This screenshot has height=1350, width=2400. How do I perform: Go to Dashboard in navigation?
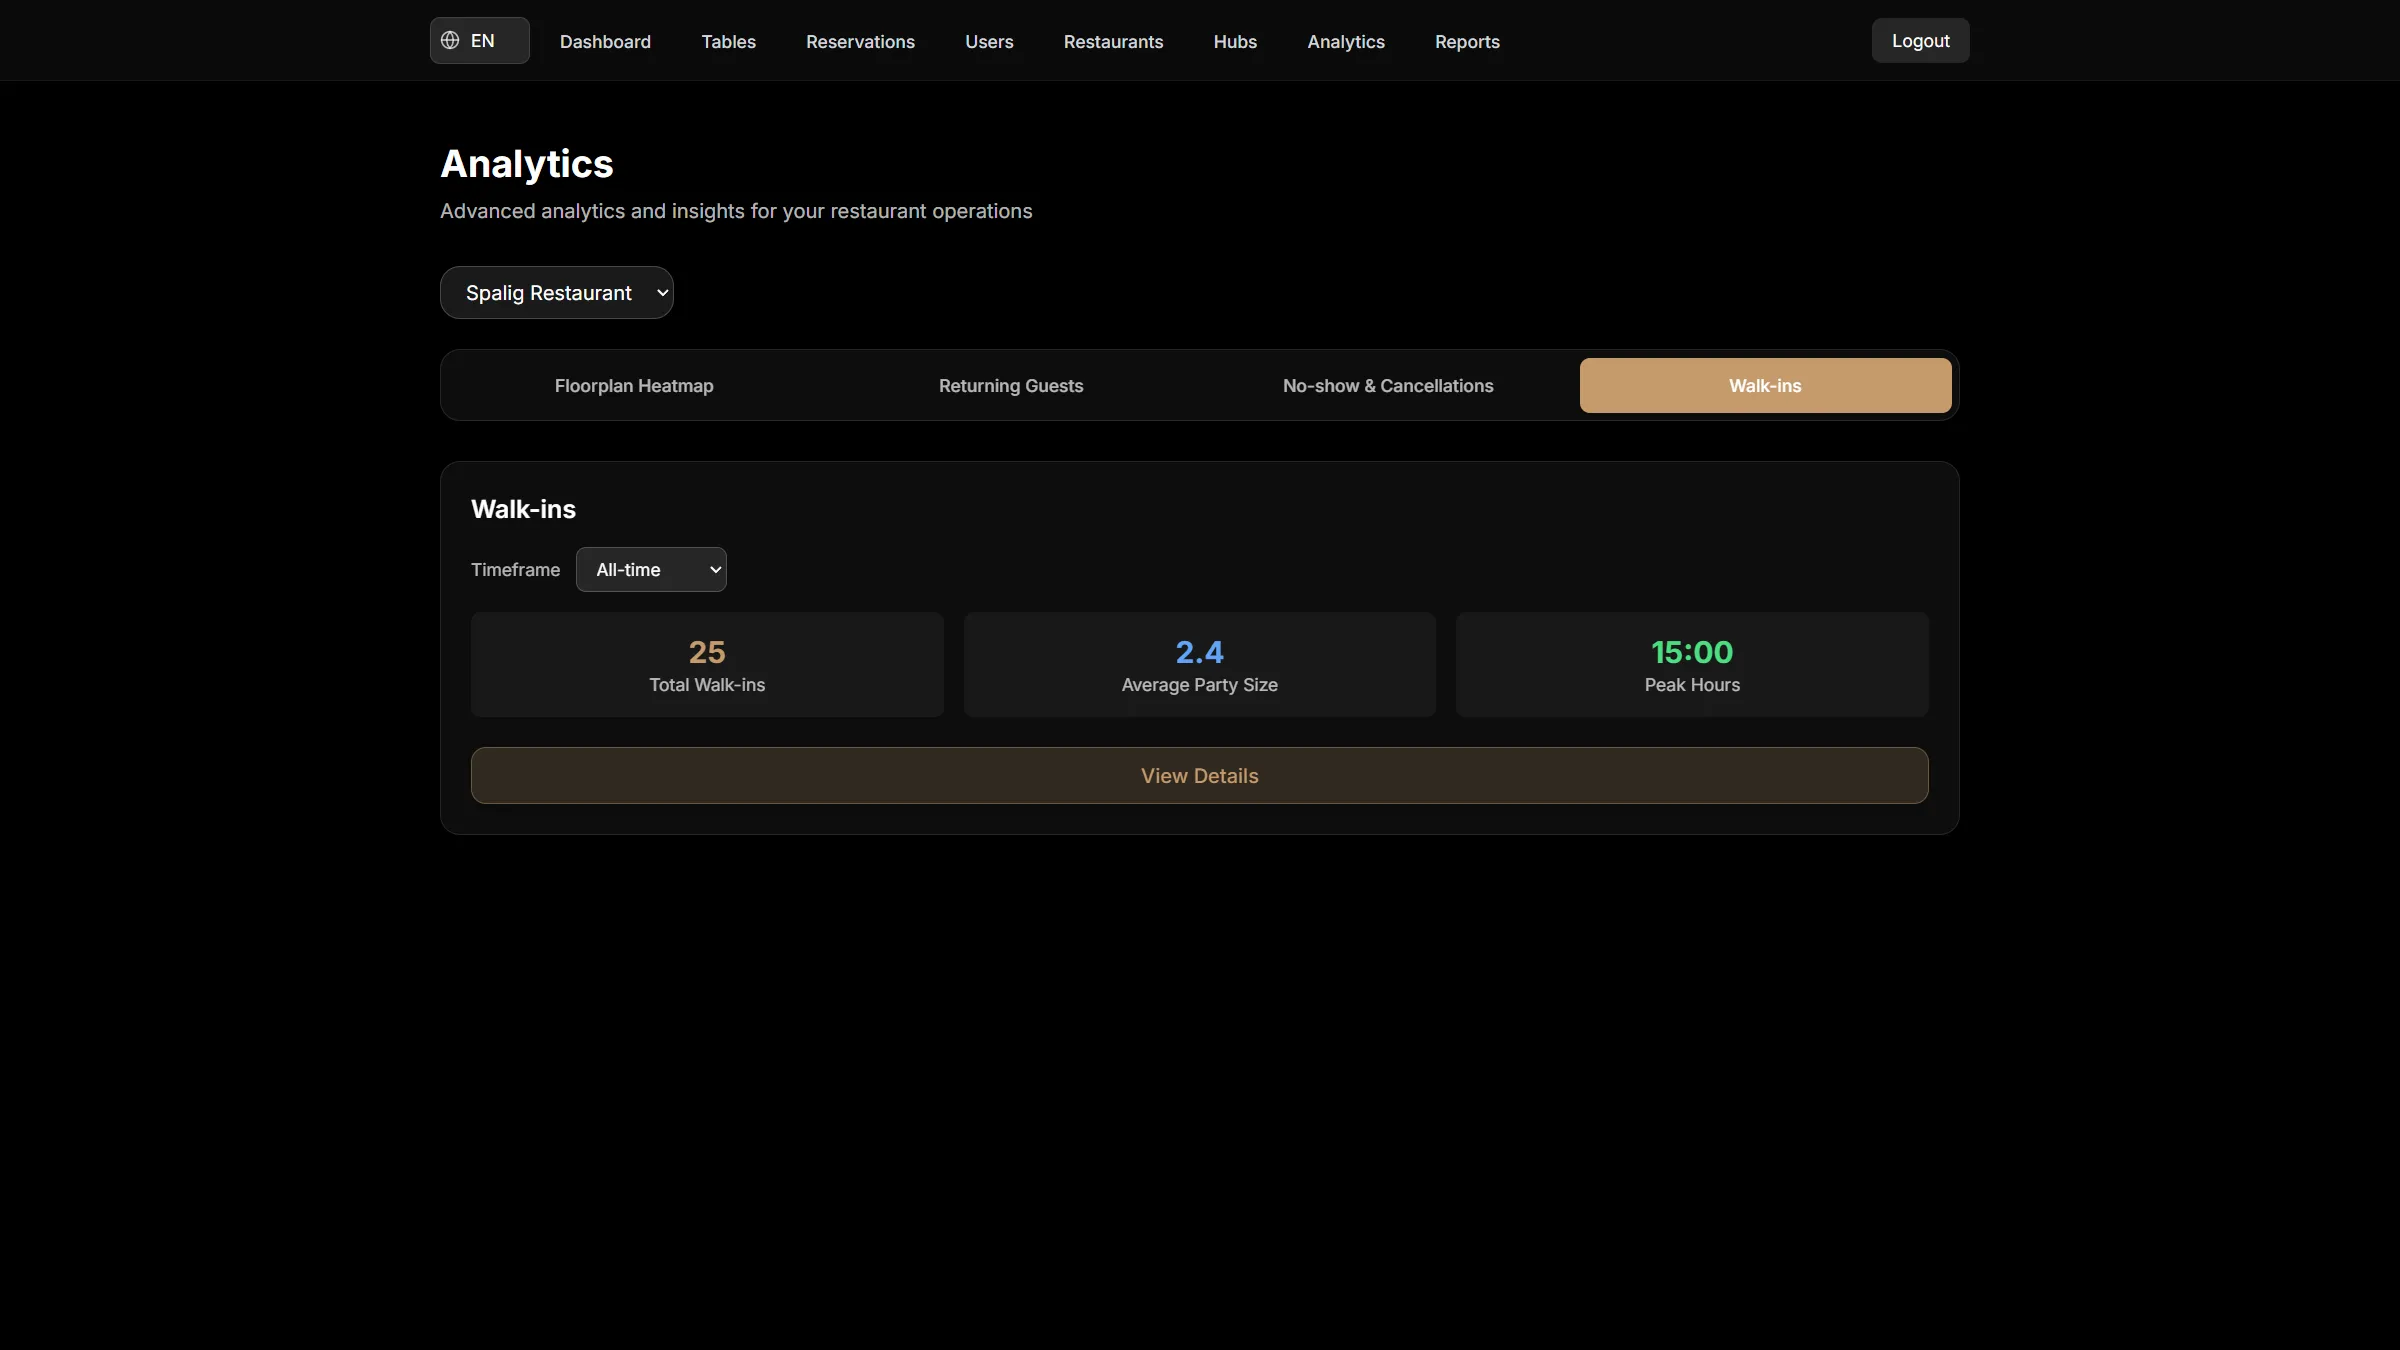point(605,42)
